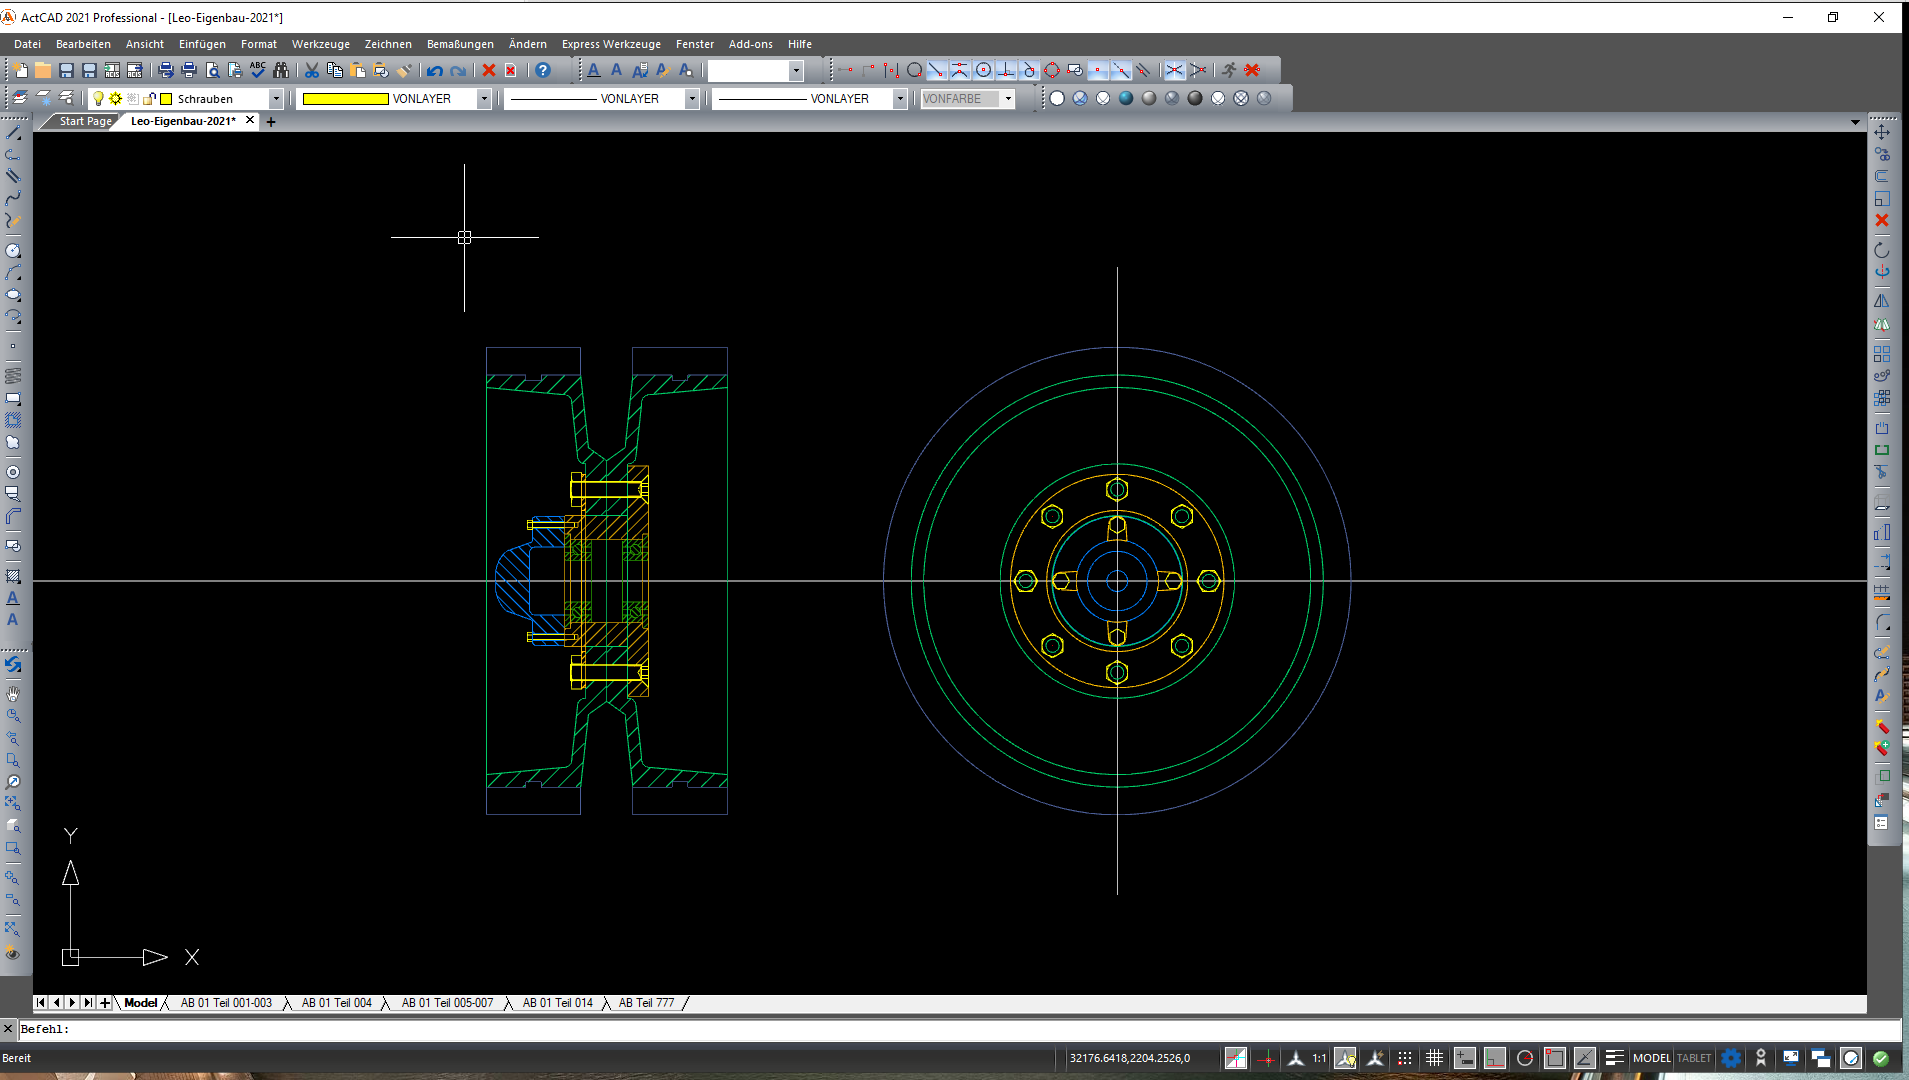Open the Find binoculars tool
Image resolution: width=1909 pixels, height=1080 pixels.
[281, 70]
